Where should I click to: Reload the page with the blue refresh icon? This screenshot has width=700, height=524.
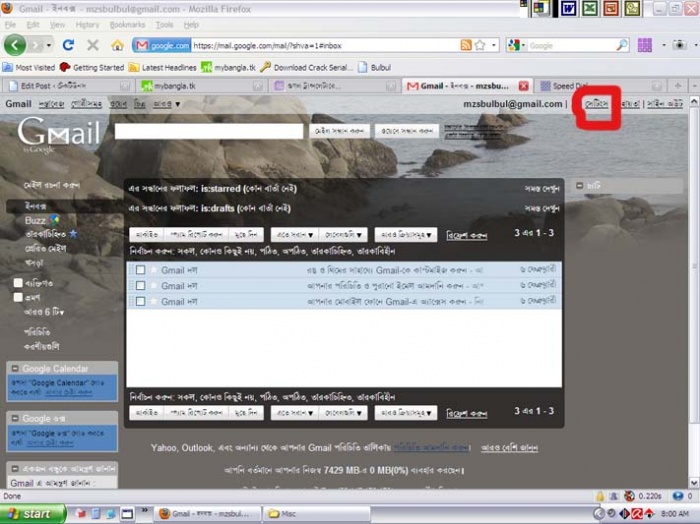[x=68, y=45]
